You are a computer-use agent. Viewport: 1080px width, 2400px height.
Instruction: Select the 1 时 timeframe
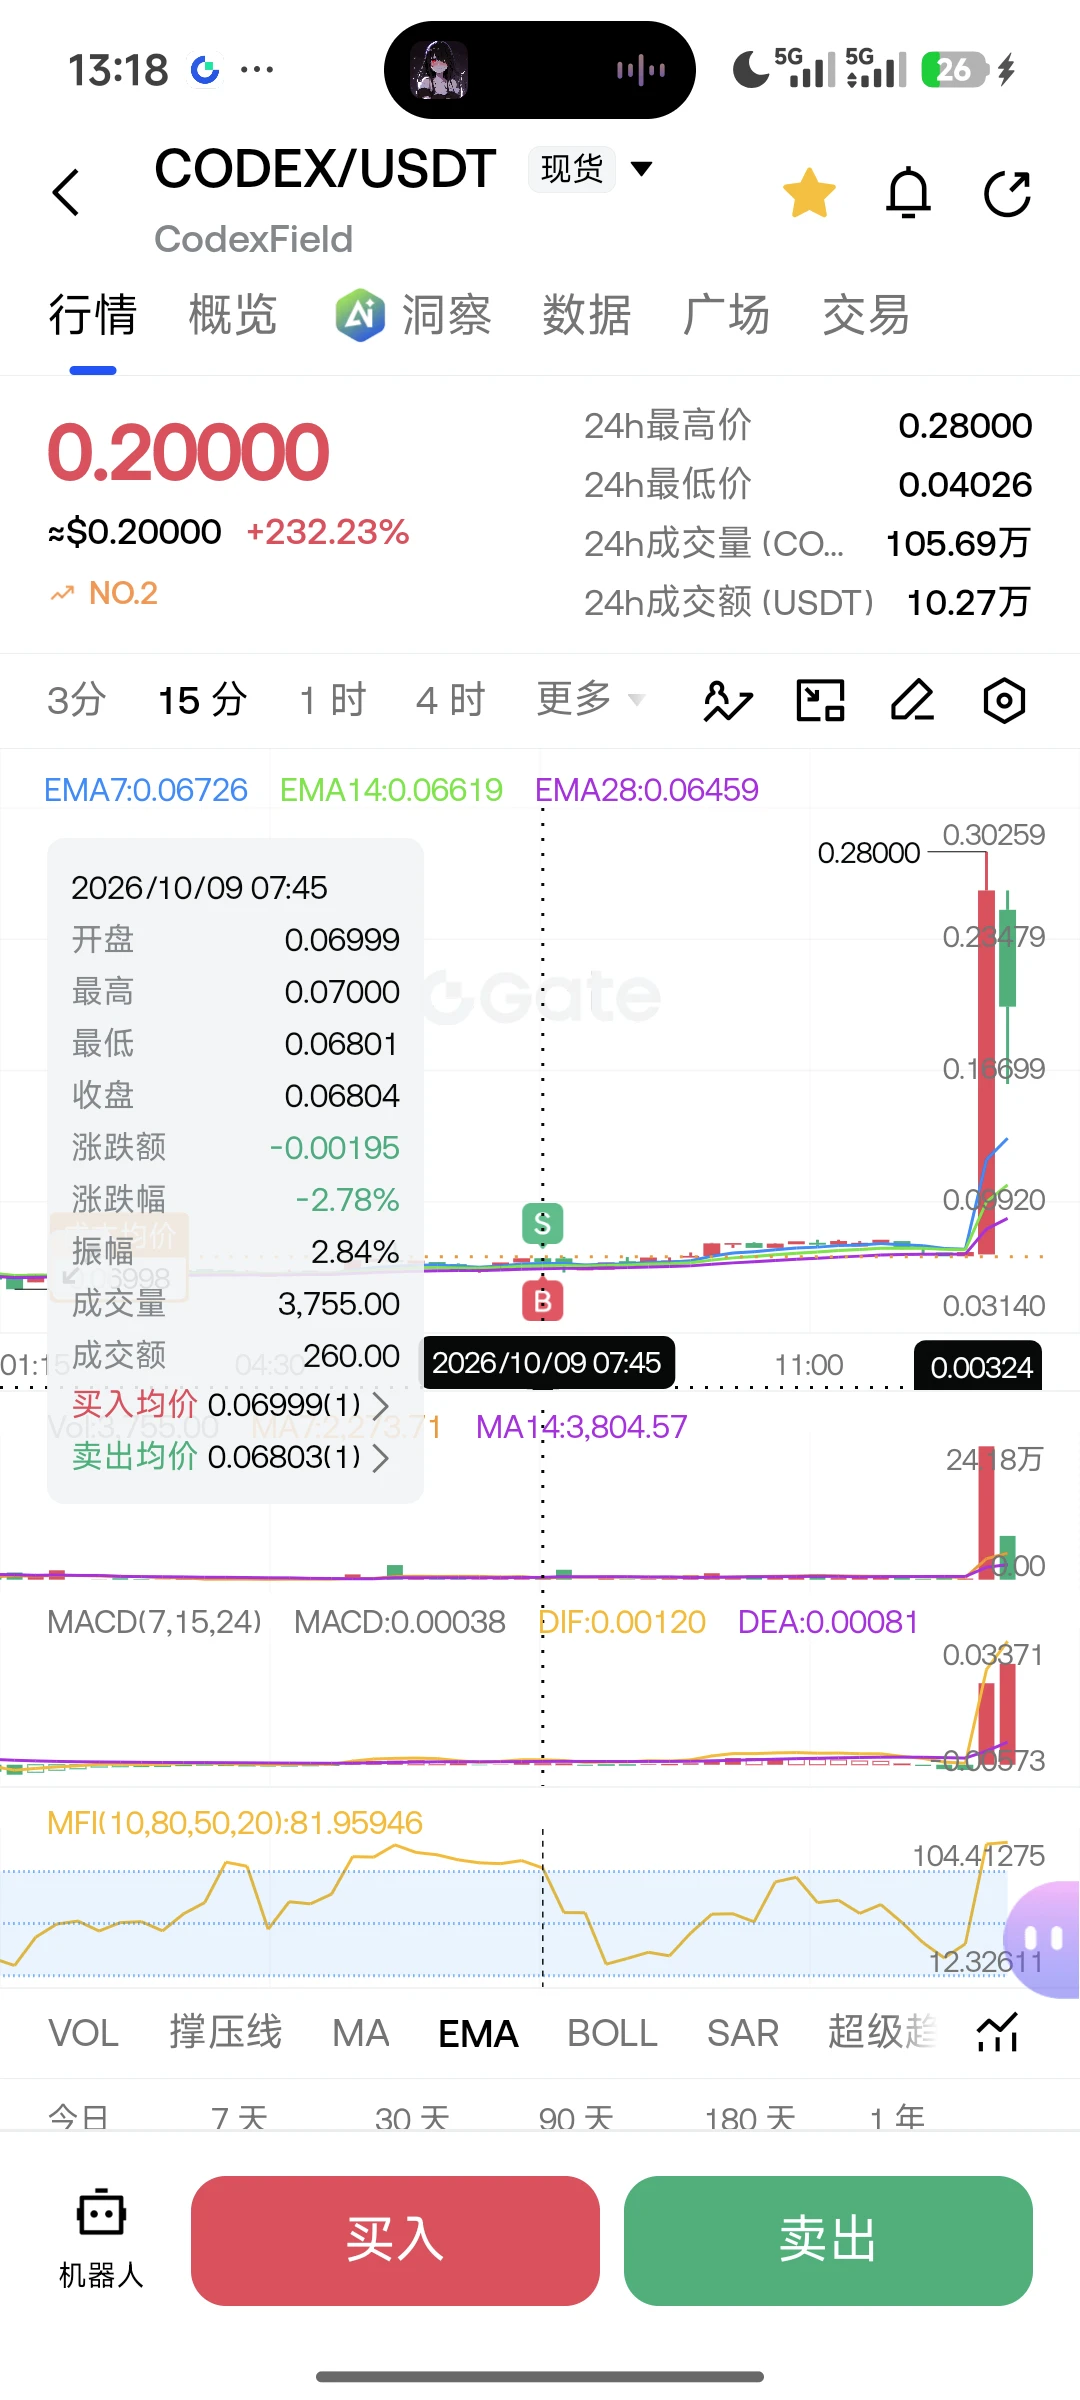pos(333,700)
